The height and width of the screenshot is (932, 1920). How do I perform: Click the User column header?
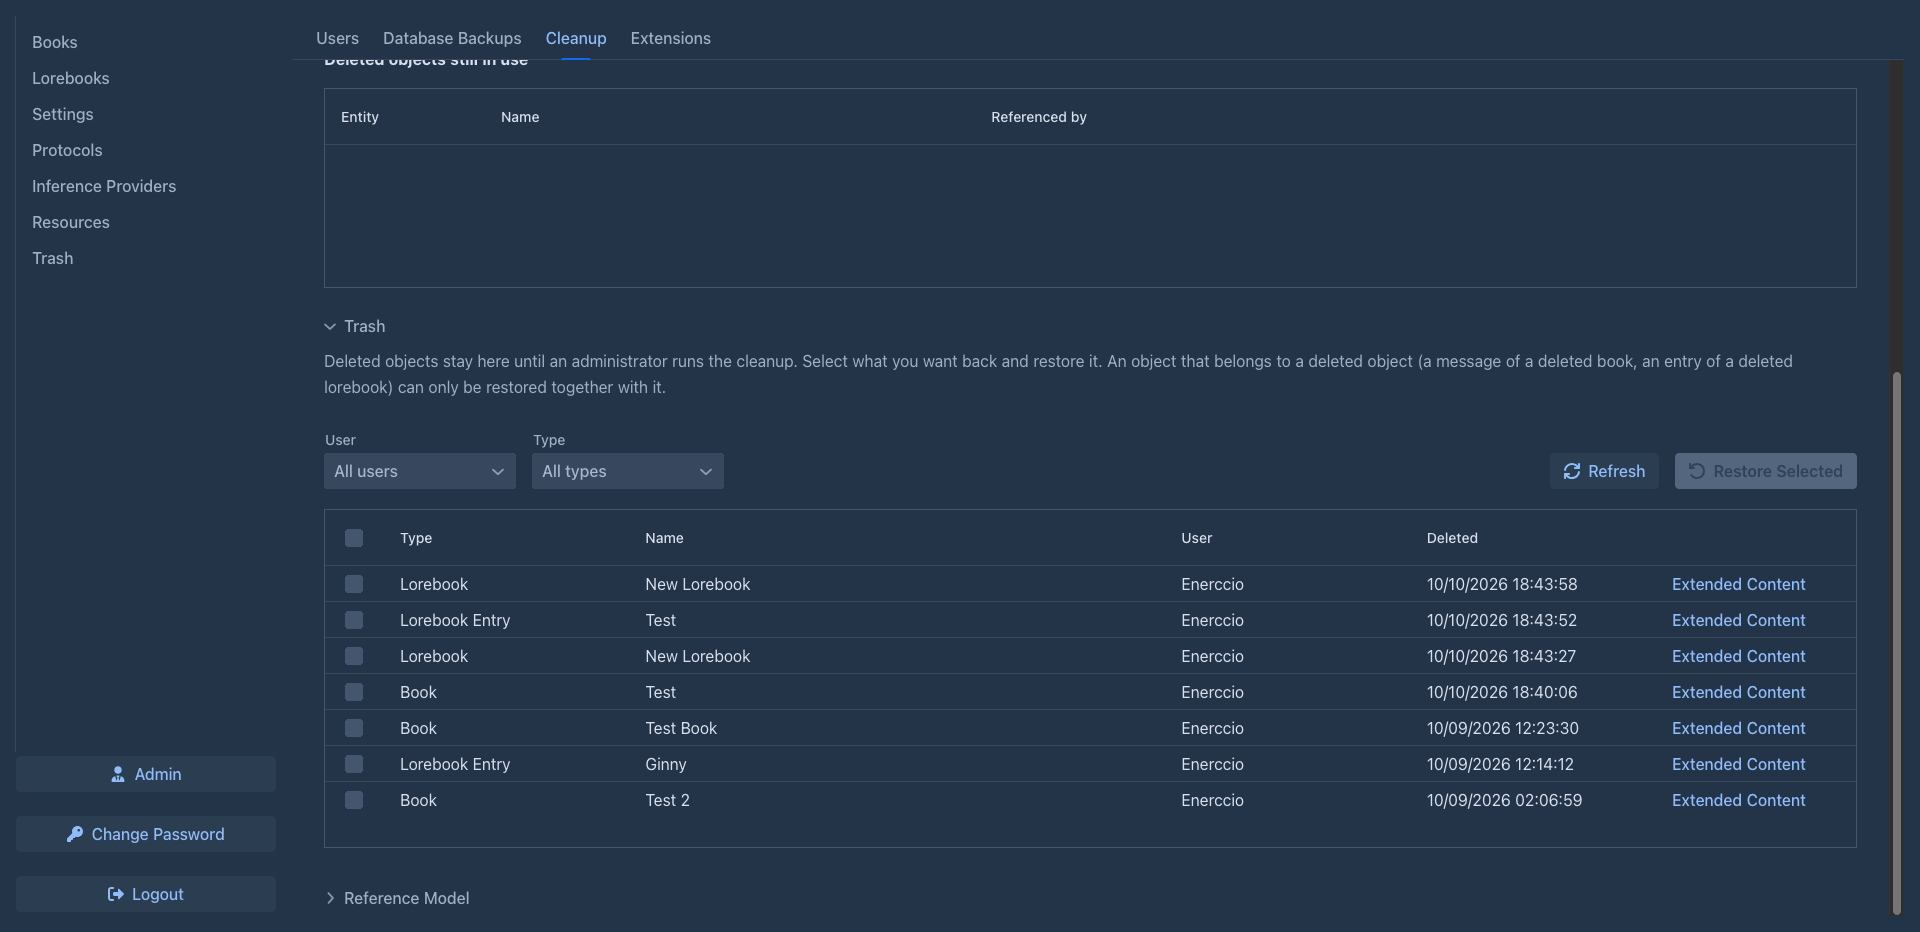[1196, 538]
